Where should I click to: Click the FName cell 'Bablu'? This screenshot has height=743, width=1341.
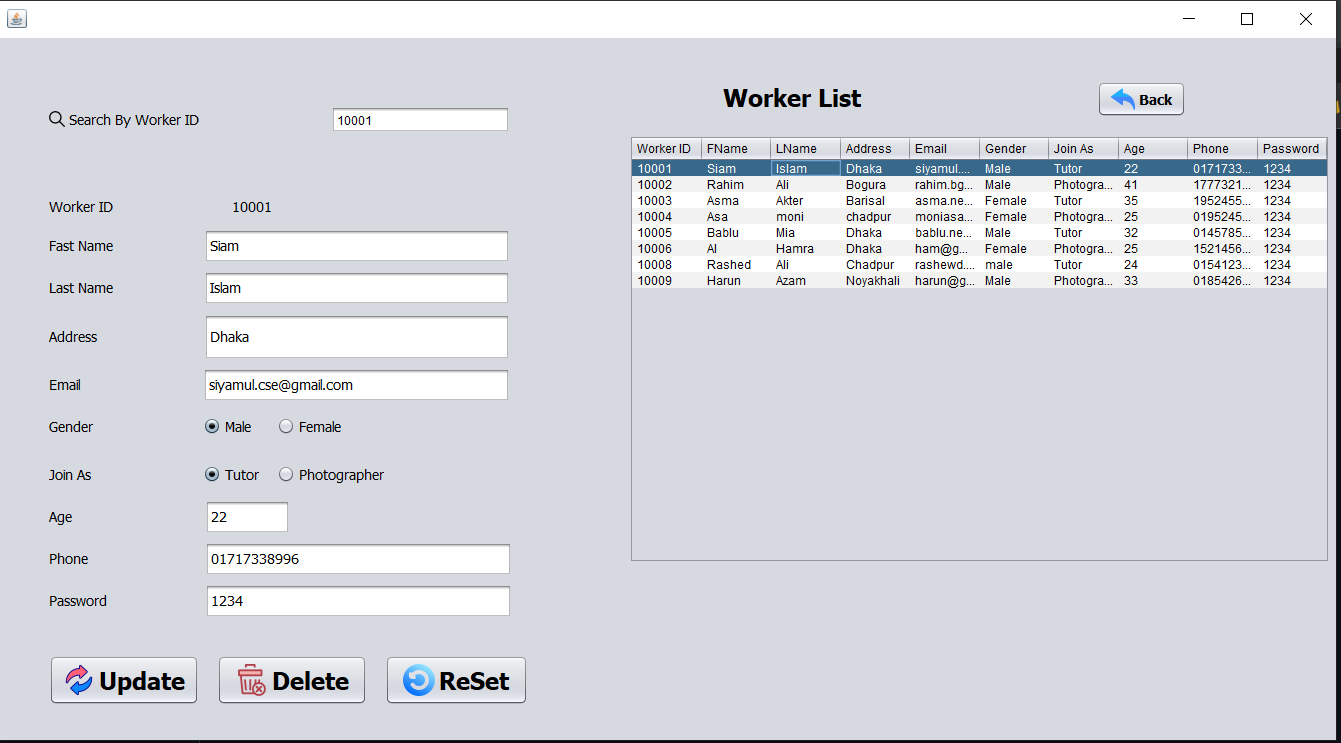(736, 233)
